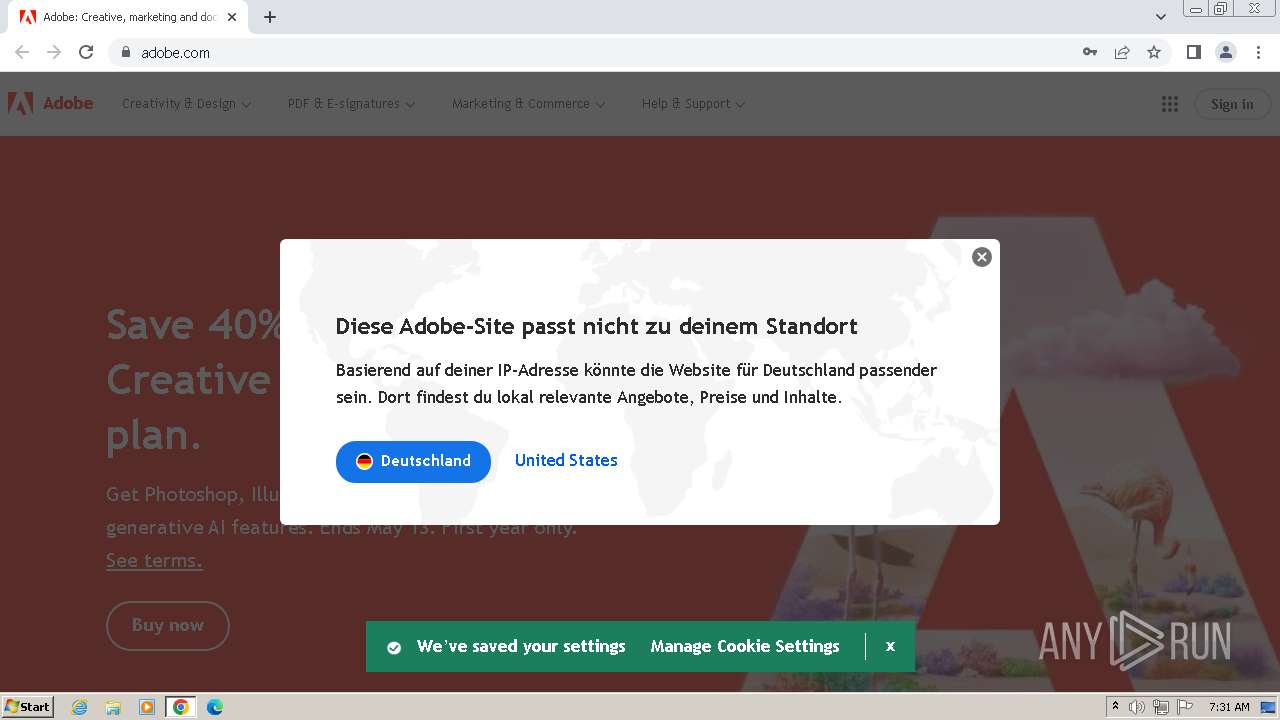Close the location dialog with X icon

point(982,257)
